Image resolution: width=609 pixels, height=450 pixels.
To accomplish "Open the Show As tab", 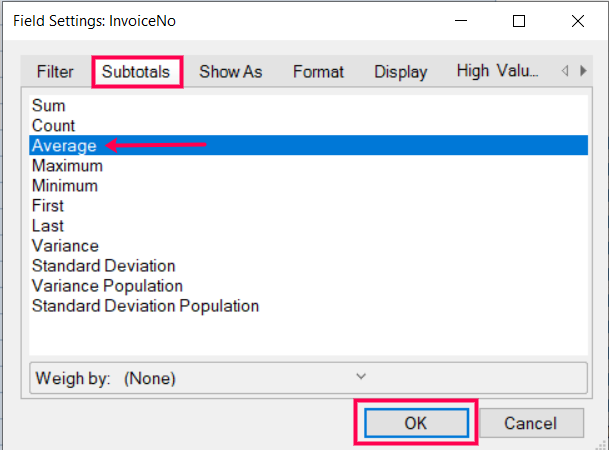I will (x=231, y=71).
